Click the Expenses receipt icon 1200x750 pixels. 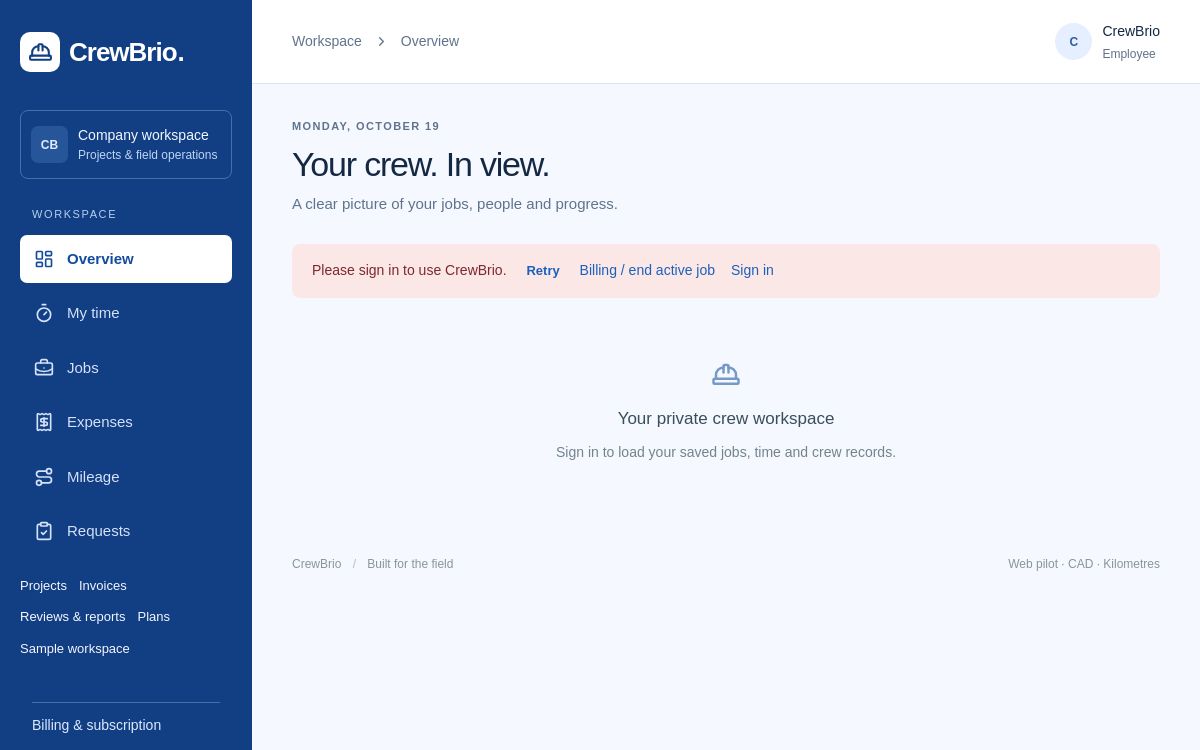pos(44,422)
